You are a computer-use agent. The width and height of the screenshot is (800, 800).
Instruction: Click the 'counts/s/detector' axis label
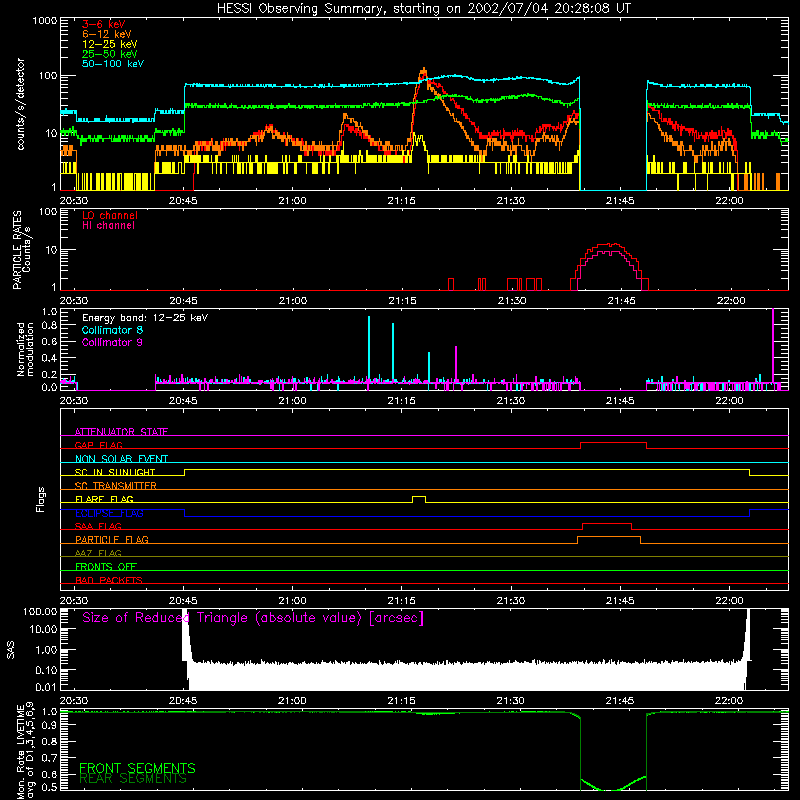(20, 104)
